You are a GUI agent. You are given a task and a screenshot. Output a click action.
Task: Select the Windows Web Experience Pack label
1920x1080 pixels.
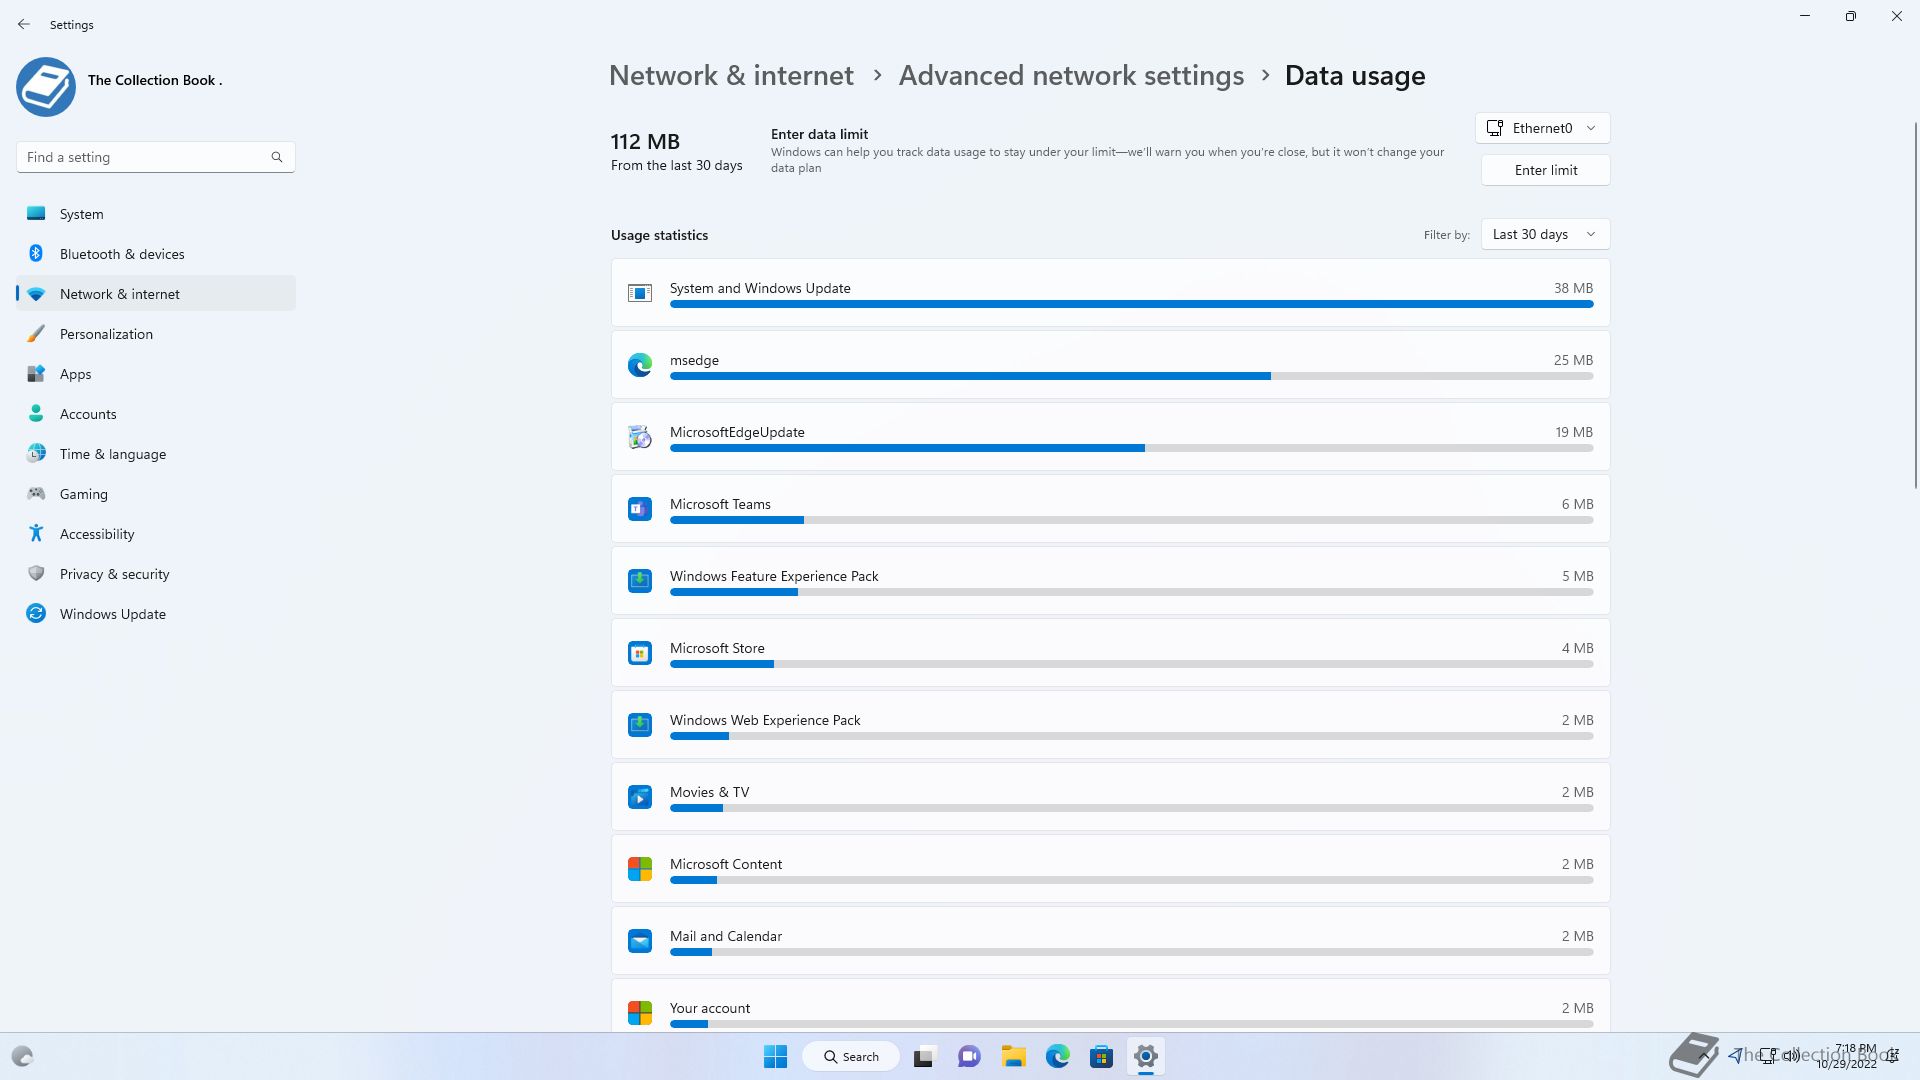click(765, 720)
